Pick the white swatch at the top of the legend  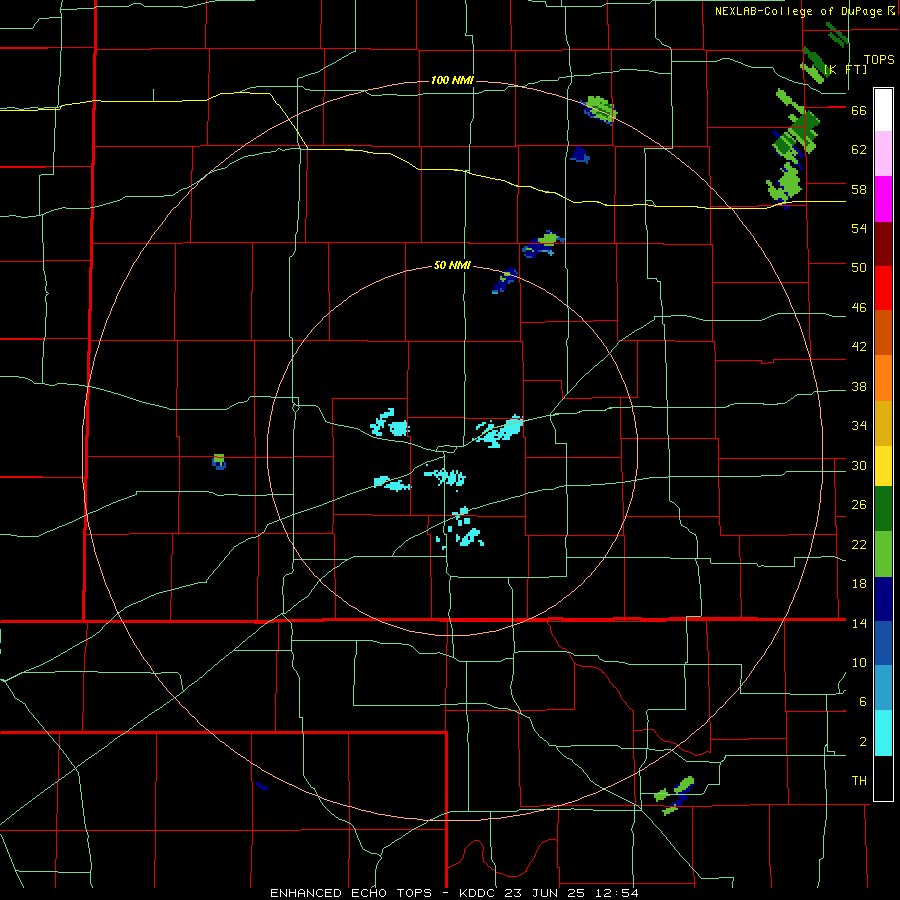tap(883, 110)
